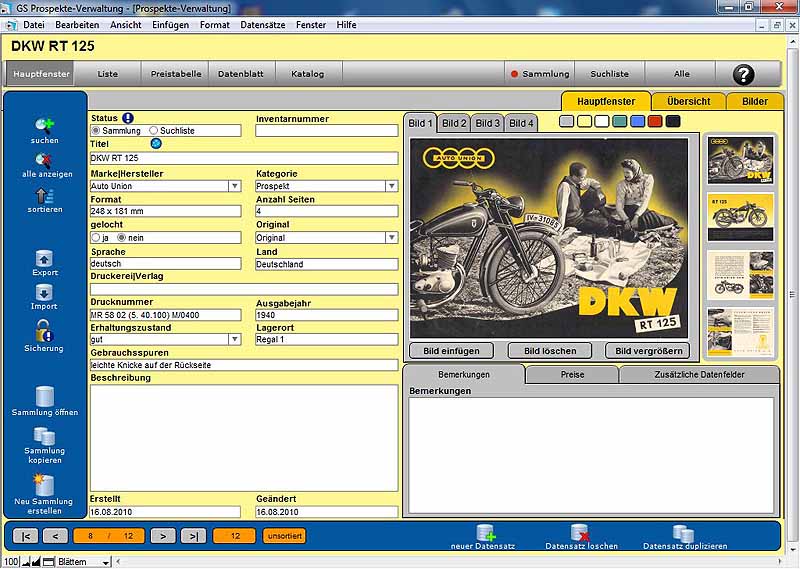Click the alle anzeigen icon
Image resolution: width=800 pixels, height=569 pixels.
pyautogui.click(x=43, y=160)
